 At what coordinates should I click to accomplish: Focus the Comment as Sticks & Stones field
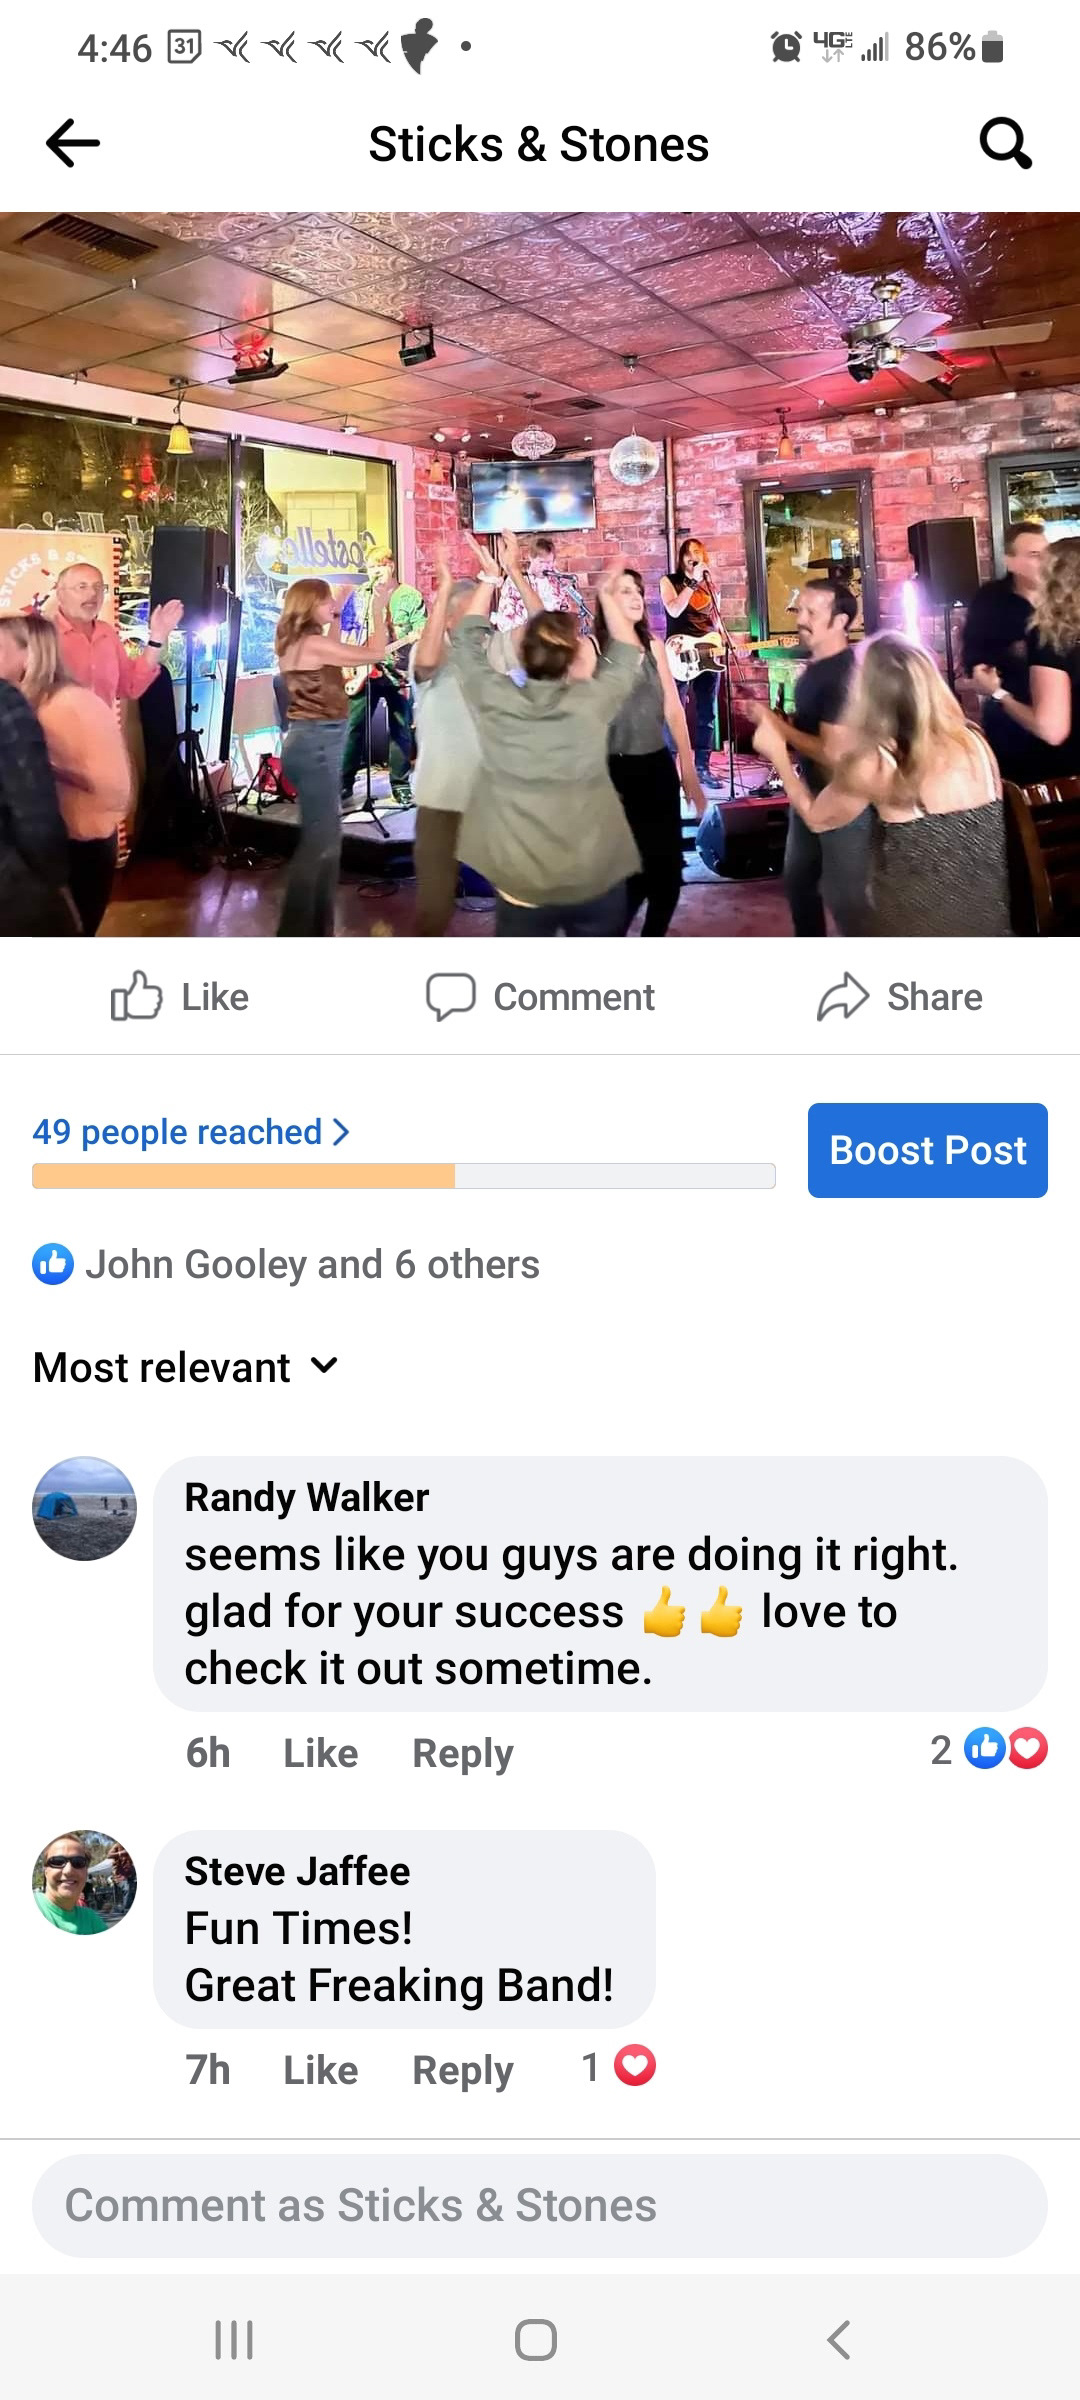(540, 2205)
